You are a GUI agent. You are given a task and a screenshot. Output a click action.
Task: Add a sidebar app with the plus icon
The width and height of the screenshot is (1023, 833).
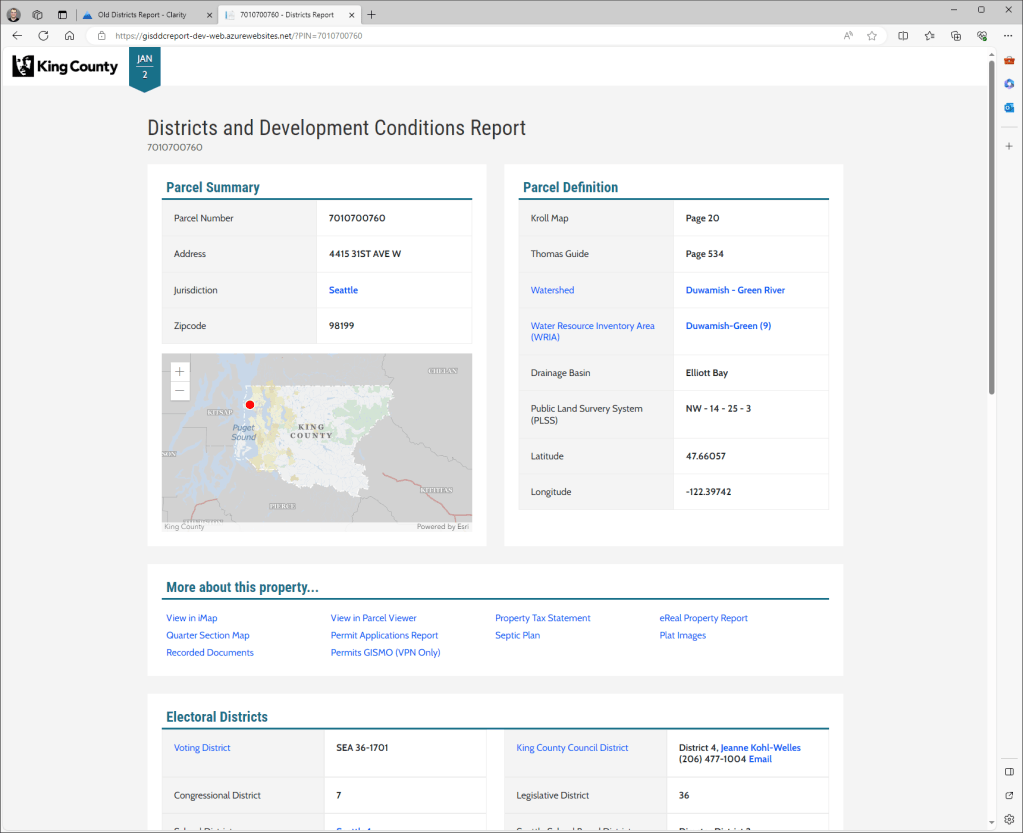[x=1009, y=146]
